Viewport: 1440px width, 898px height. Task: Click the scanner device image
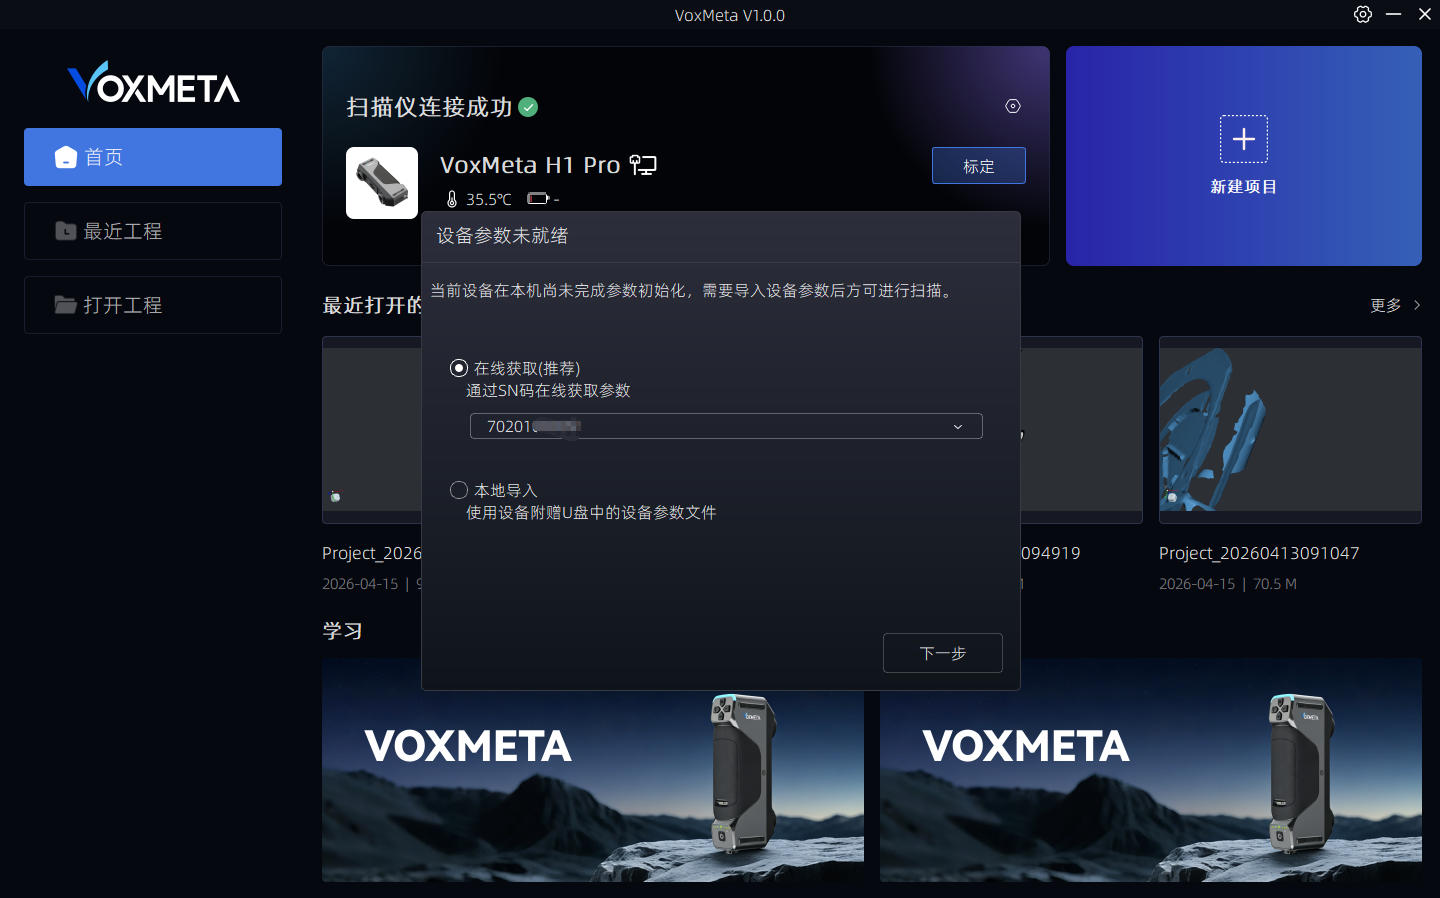pyautogui.click(x=382, y=183)
